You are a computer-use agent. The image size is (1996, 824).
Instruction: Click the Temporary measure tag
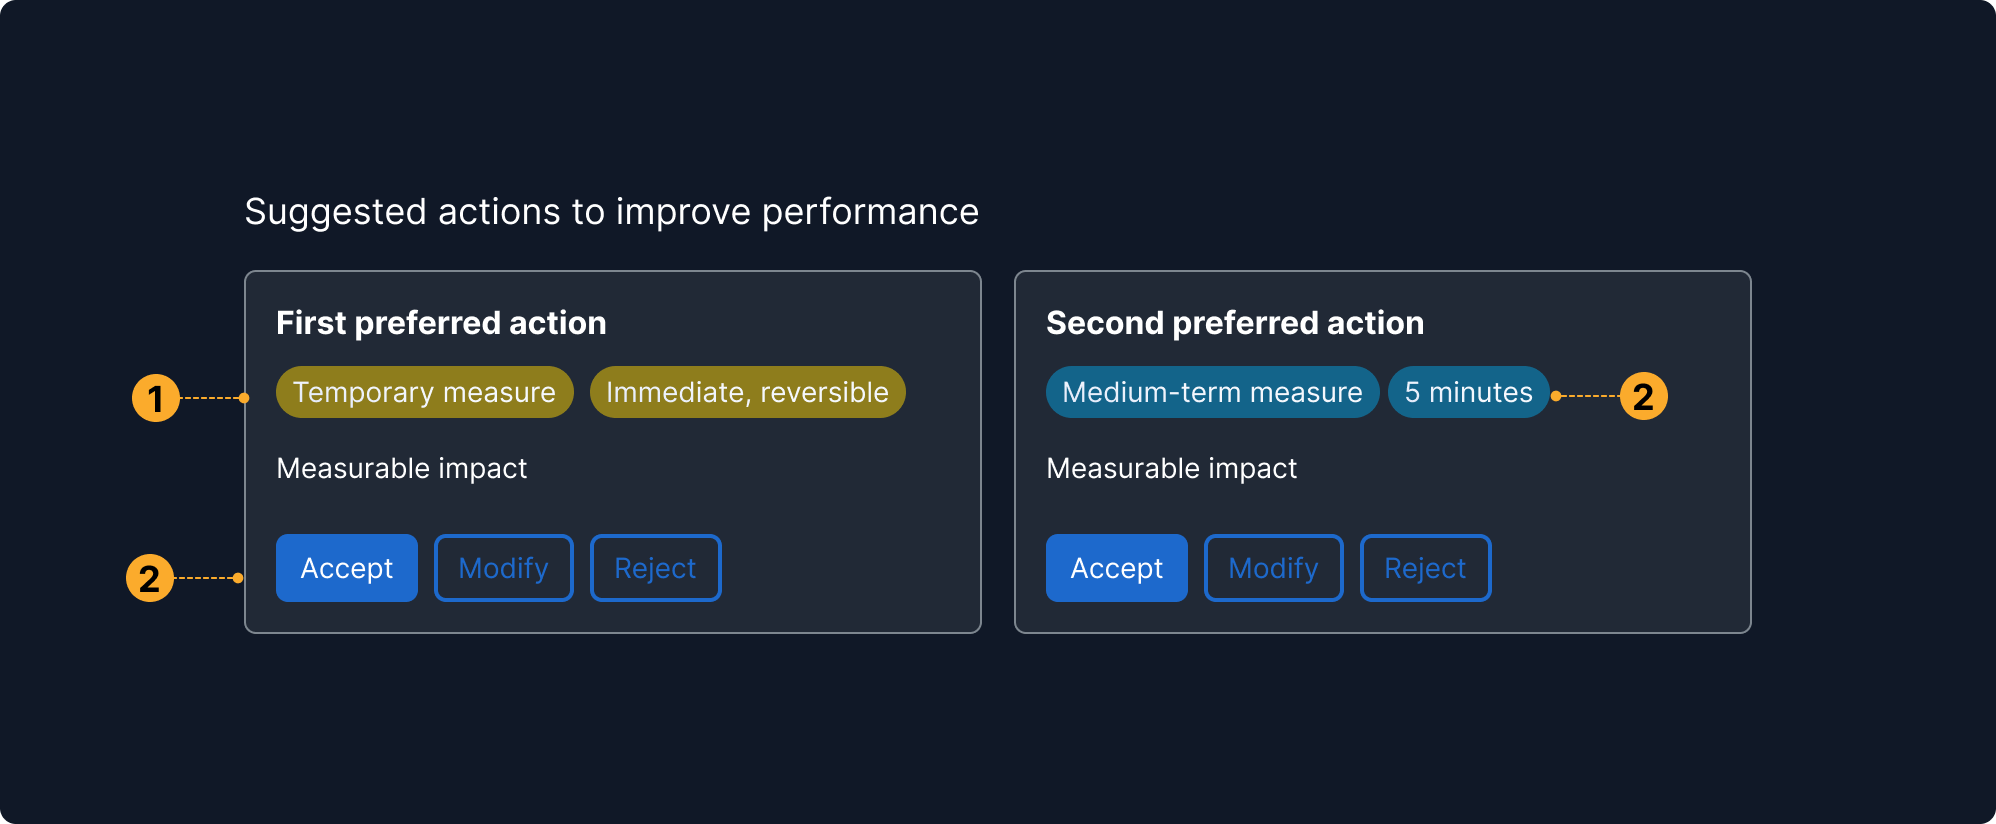coord(424,392)
